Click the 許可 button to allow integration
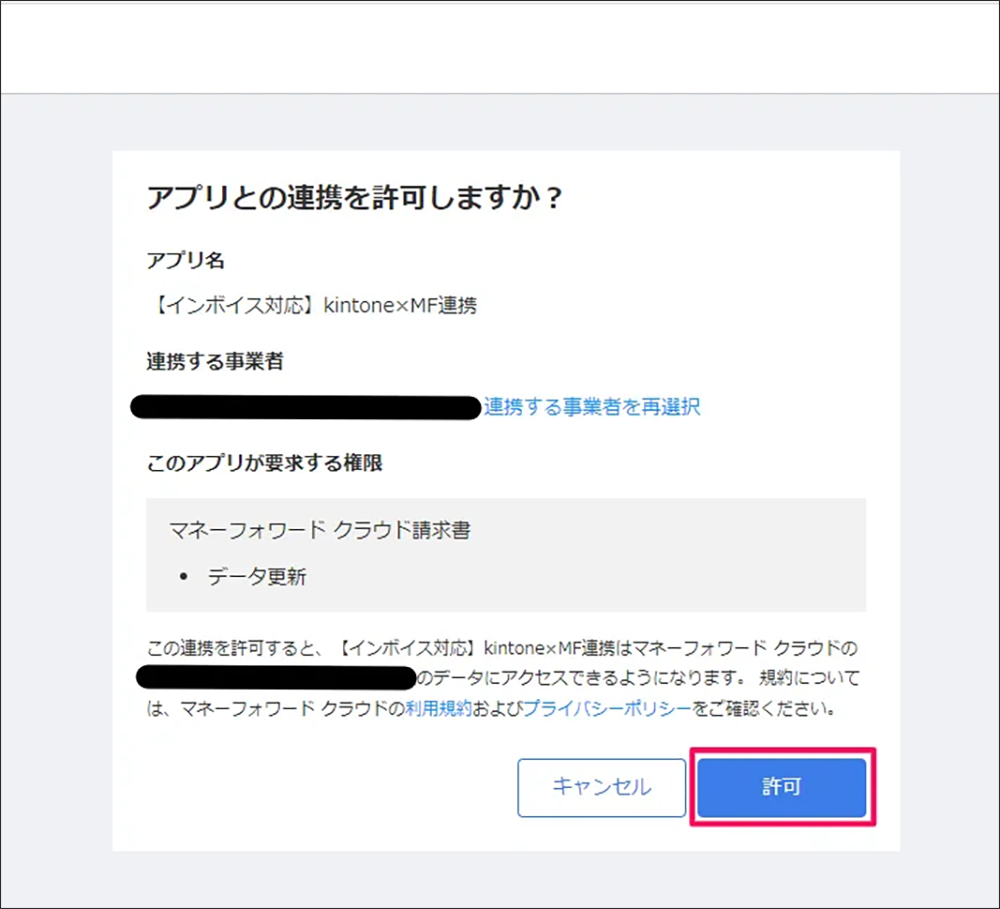 (781, 787)
